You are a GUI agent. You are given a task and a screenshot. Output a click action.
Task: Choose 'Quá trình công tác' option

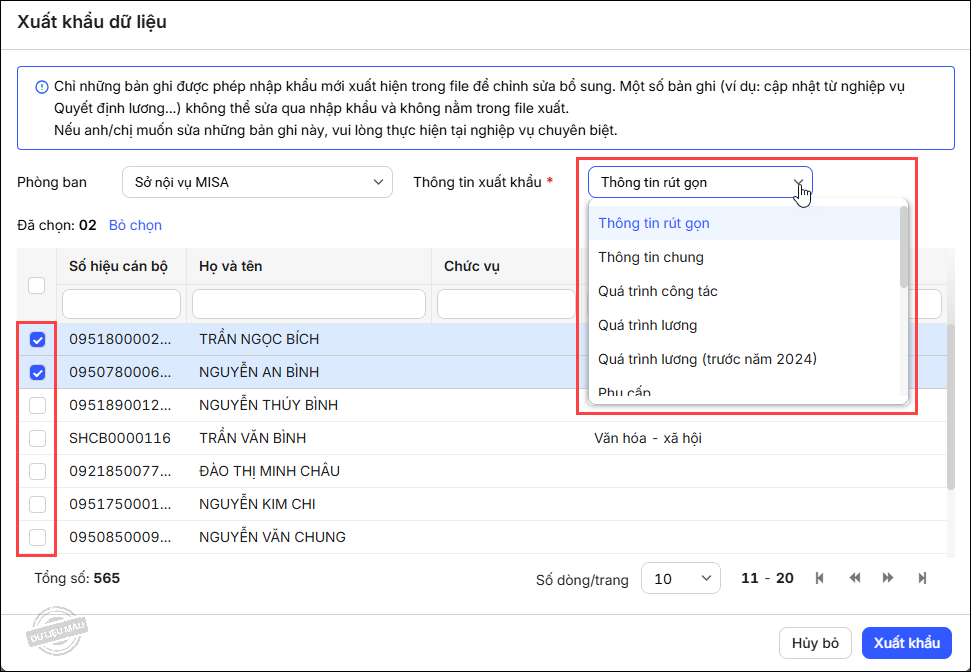[658, 291]
